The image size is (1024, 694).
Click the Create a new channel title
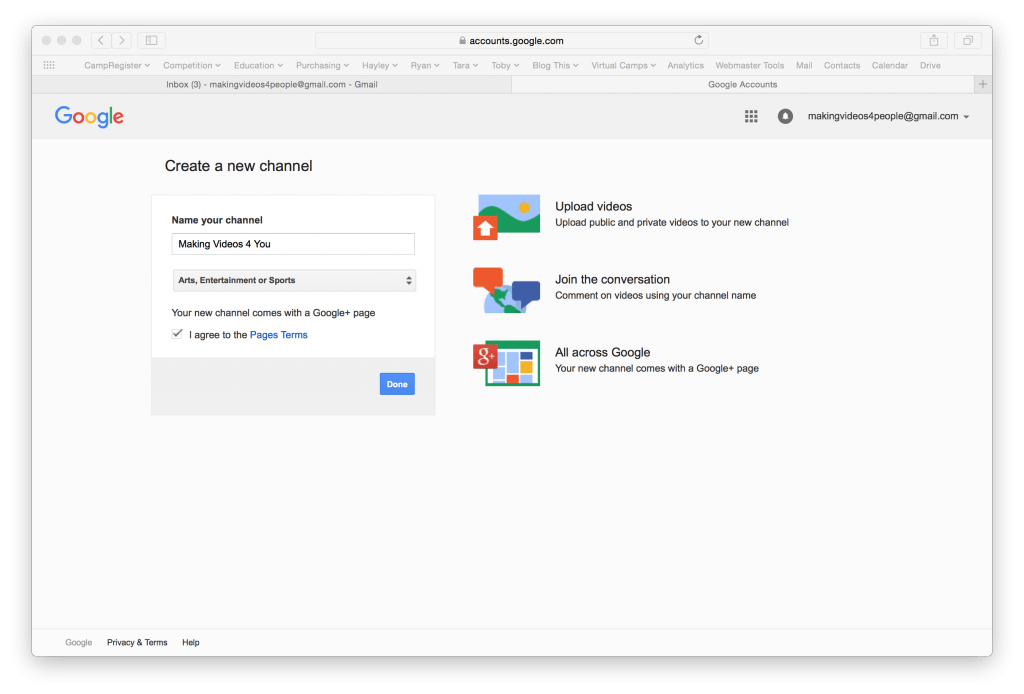pos(238,166)
